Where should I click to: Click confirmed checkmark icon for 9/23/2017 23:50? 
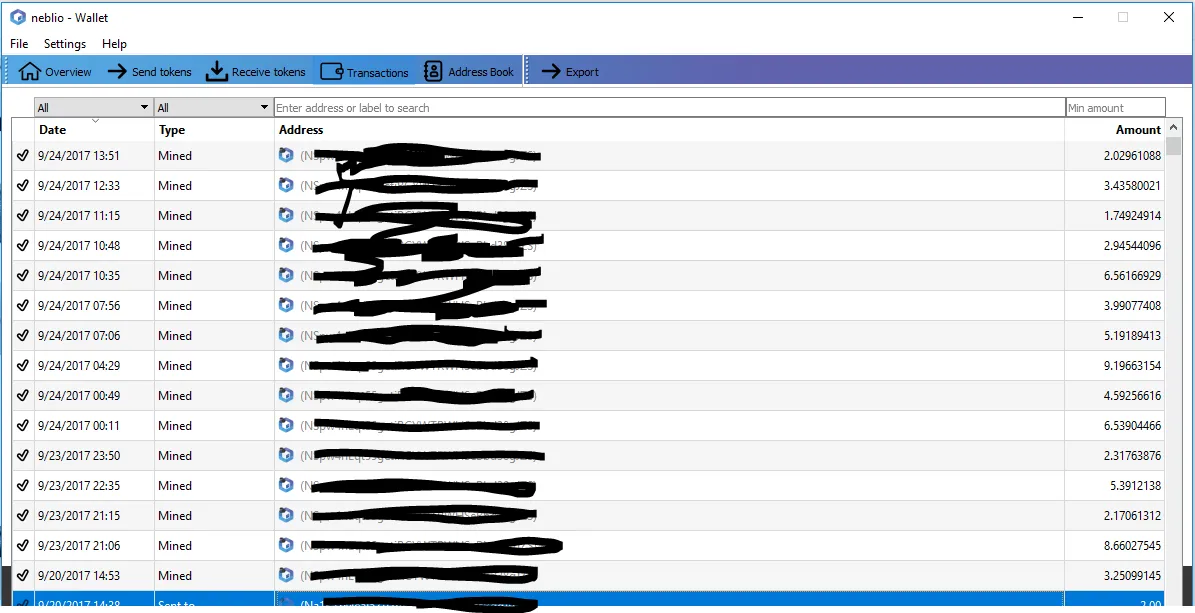point(23,455)
